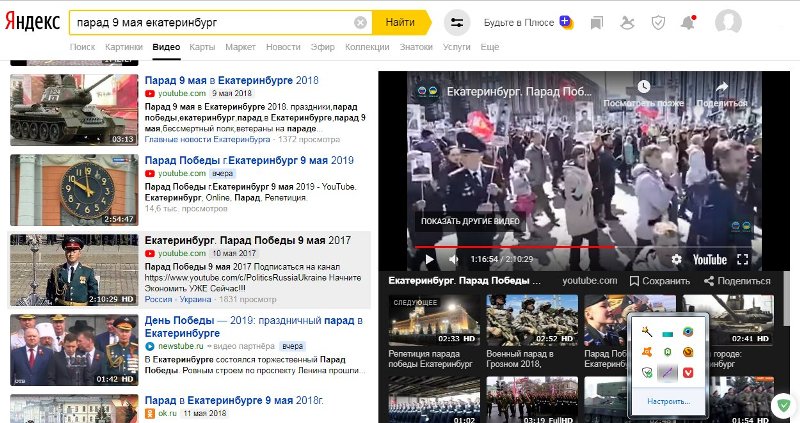Play the video with the play button
The image size is (800, 423).
(x=430, y=259)
